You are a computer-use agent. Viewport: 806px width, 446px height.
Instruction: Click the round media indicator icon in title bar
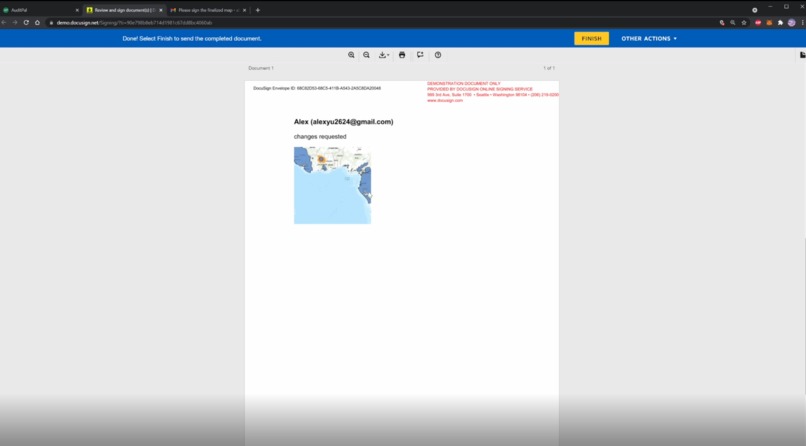[755, 10]
